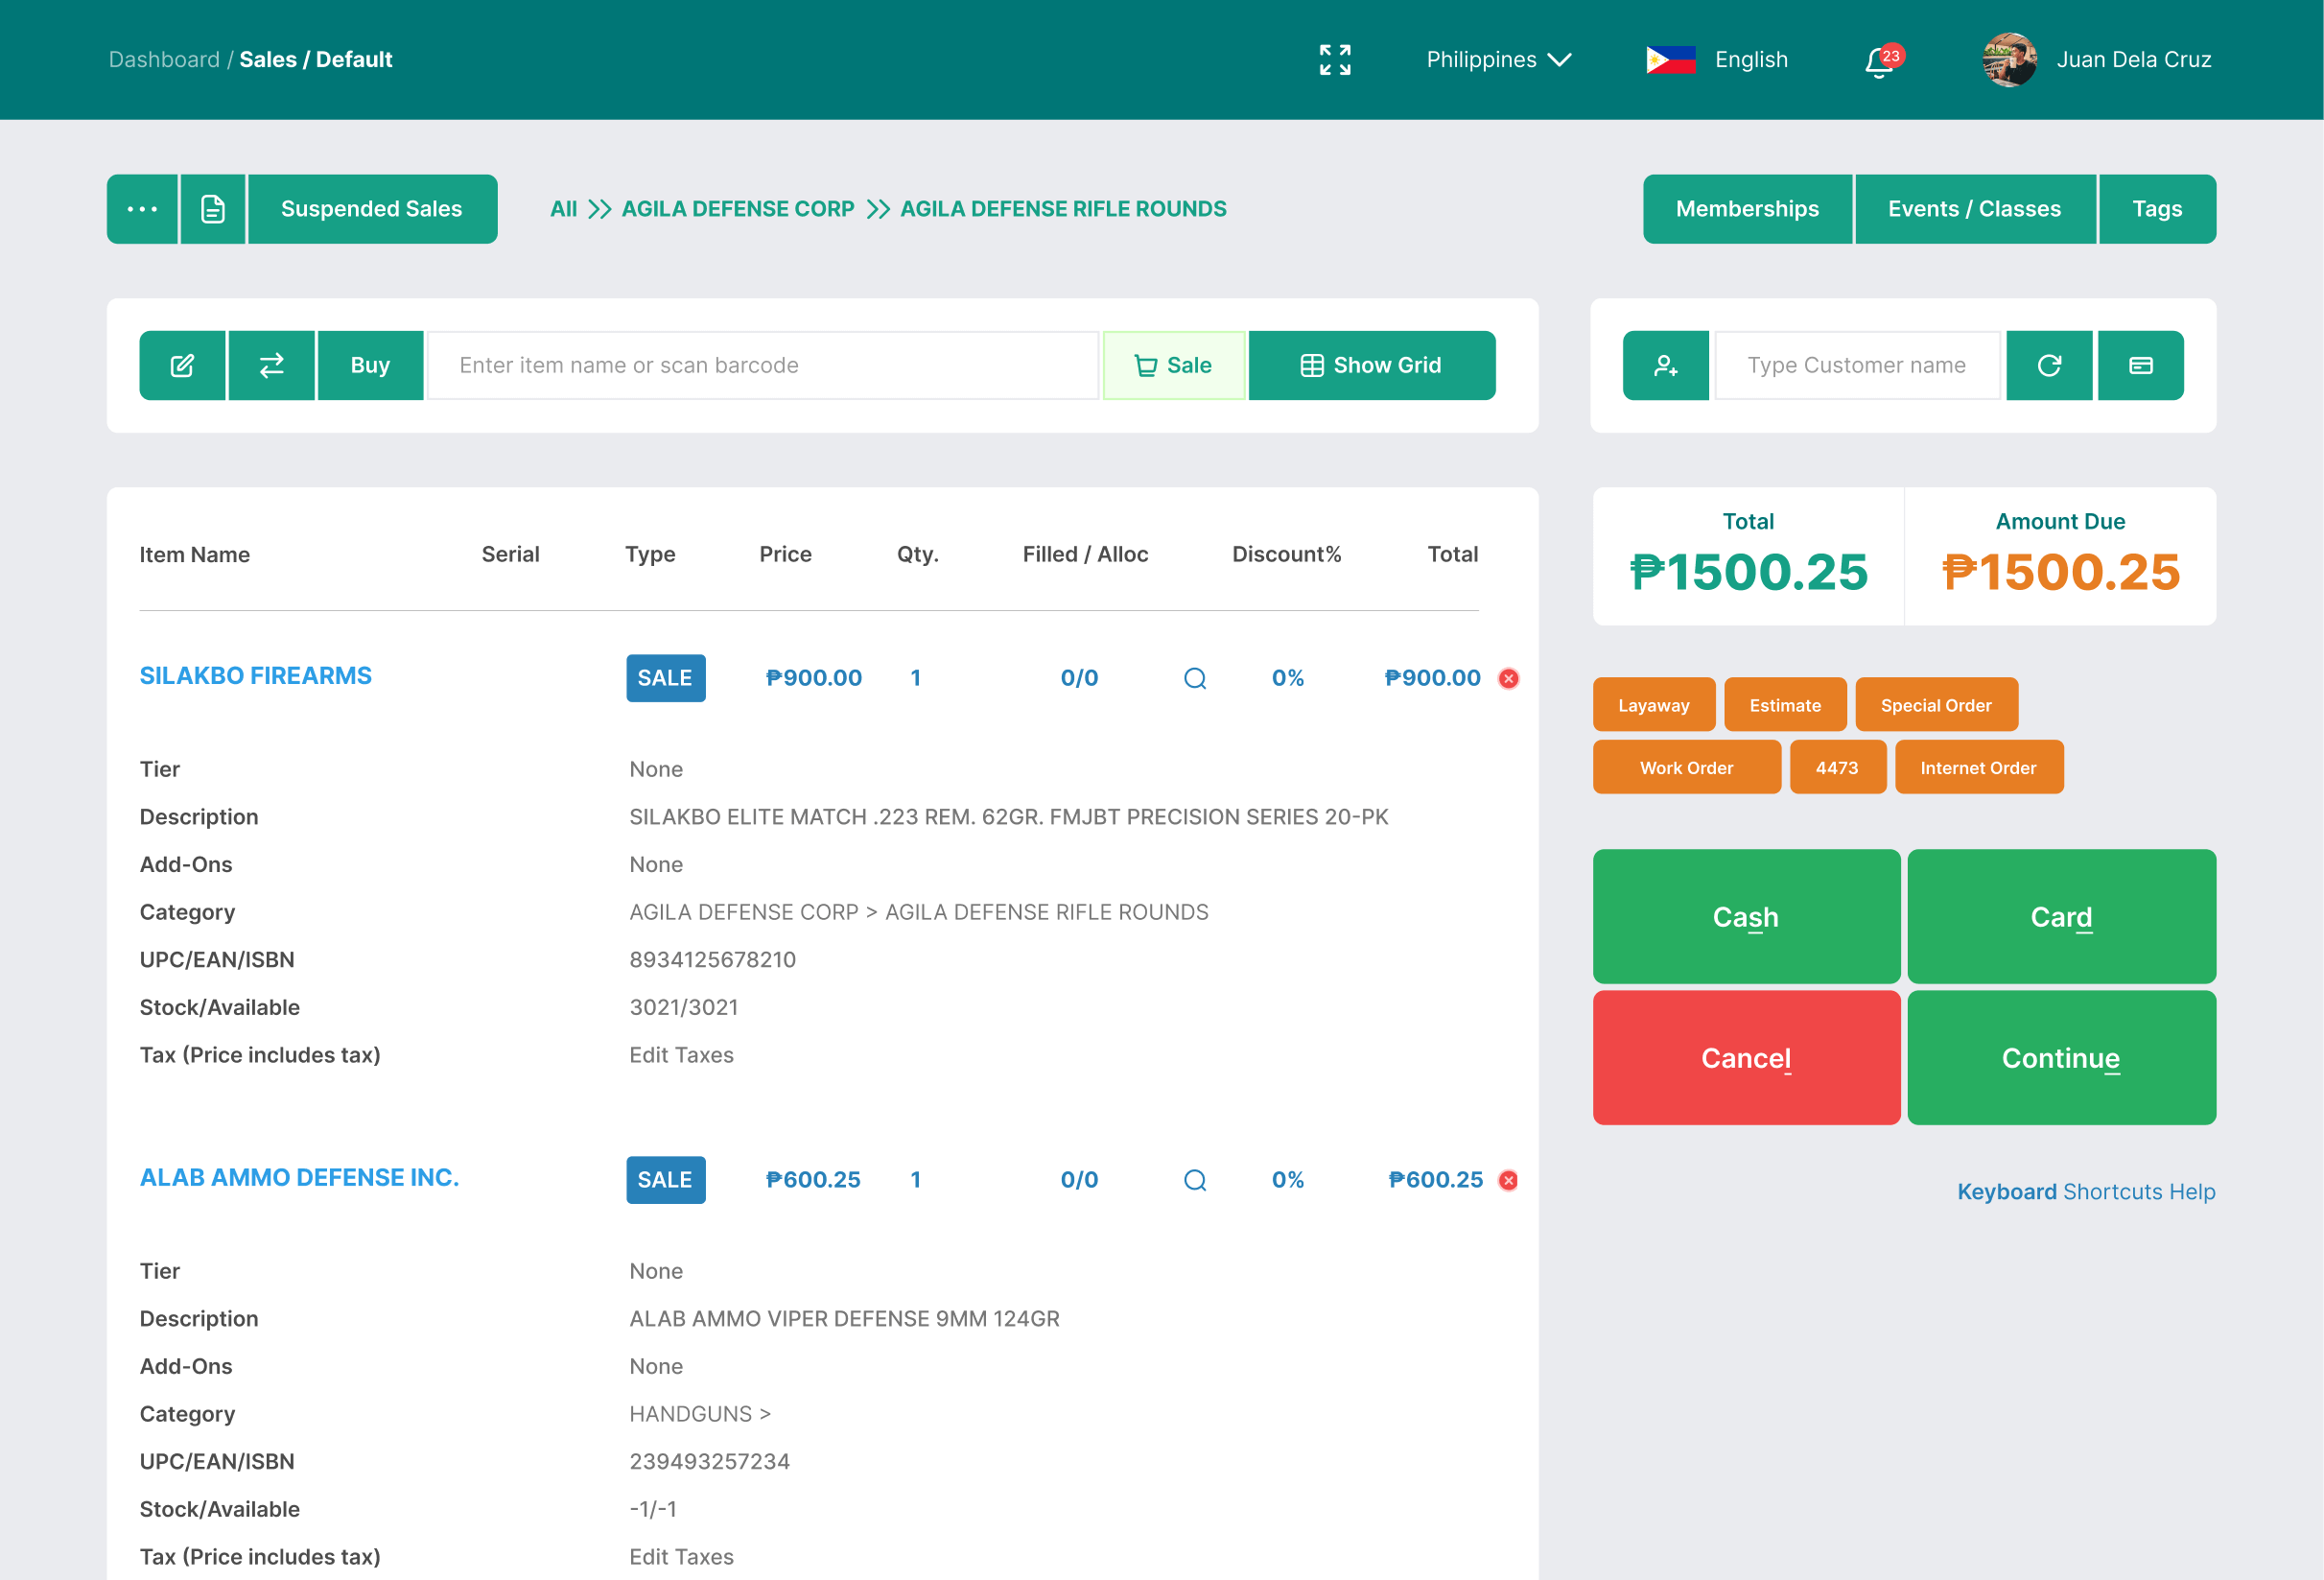Select Work Order type
Screen dimensions: 2324x1580
pyautogui.click(x=1686, y=768)
